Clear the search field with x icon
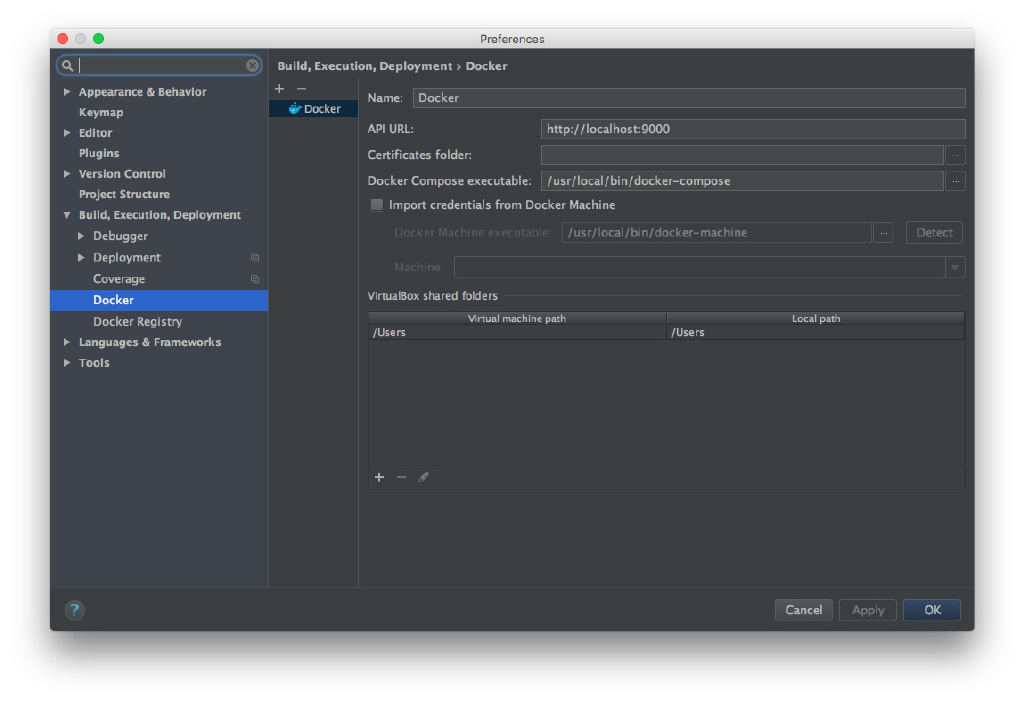This screenshot has height=702, width=1024. (x=252, y=66)
